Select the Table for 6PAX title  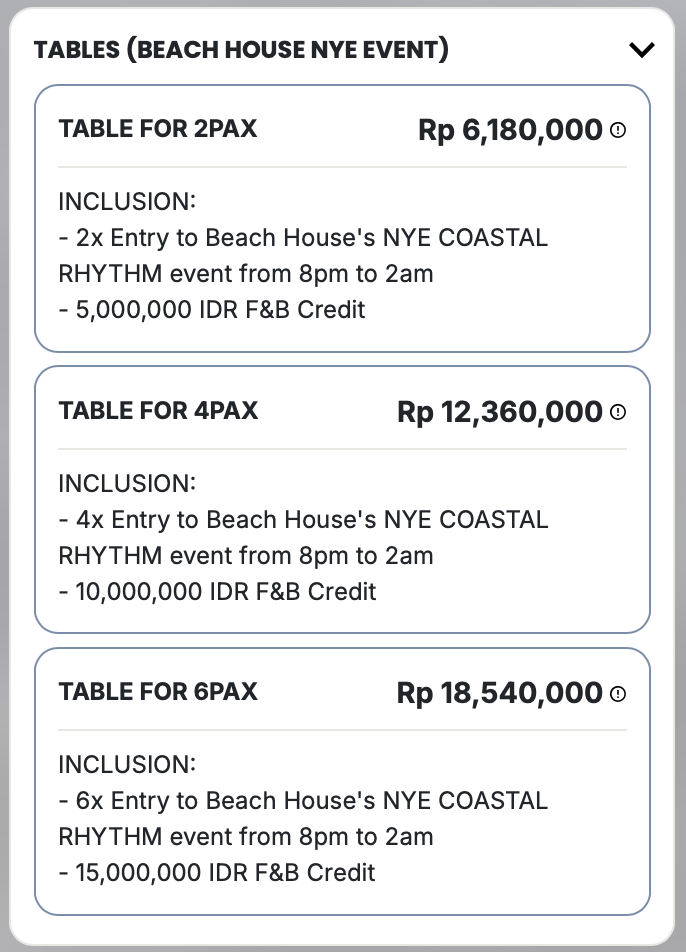158,692
